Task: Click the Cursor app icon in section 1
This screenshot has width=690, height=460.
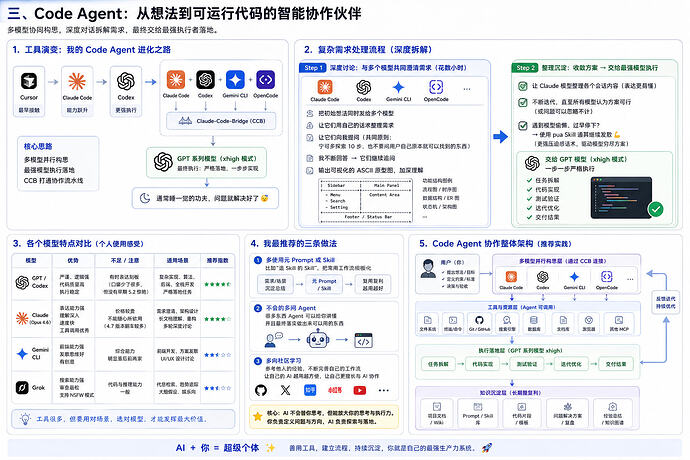Action: coord(29,81)
